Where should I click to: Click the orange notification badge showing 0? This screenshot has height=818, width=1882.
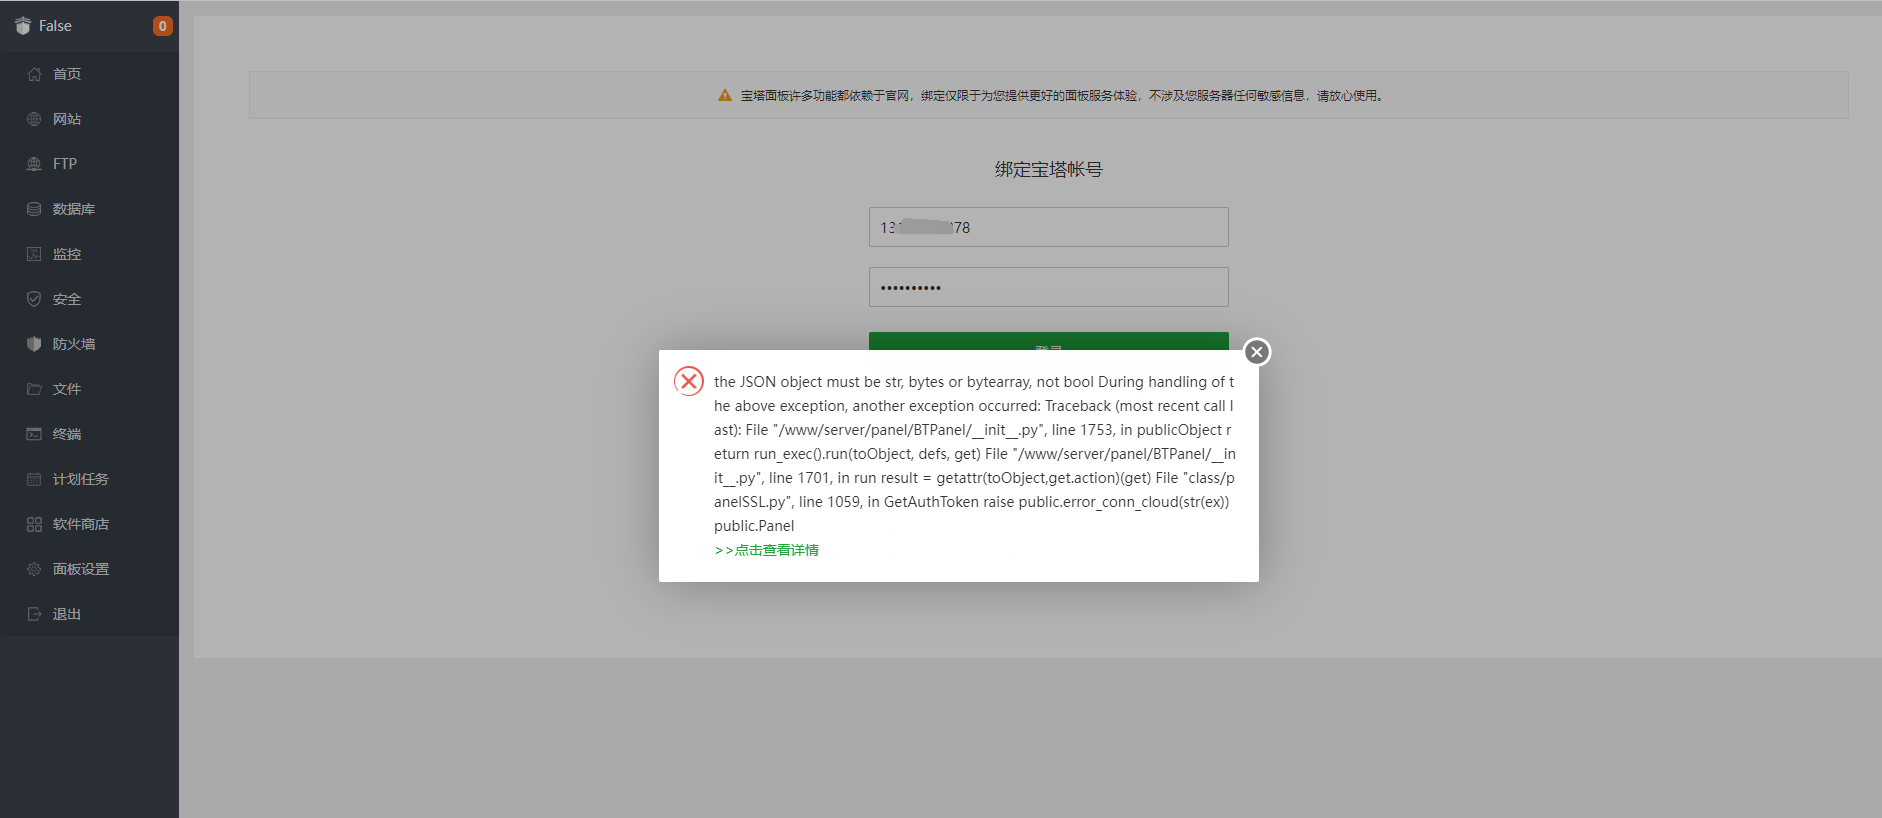pyautogui.click(x=162, y=26)
